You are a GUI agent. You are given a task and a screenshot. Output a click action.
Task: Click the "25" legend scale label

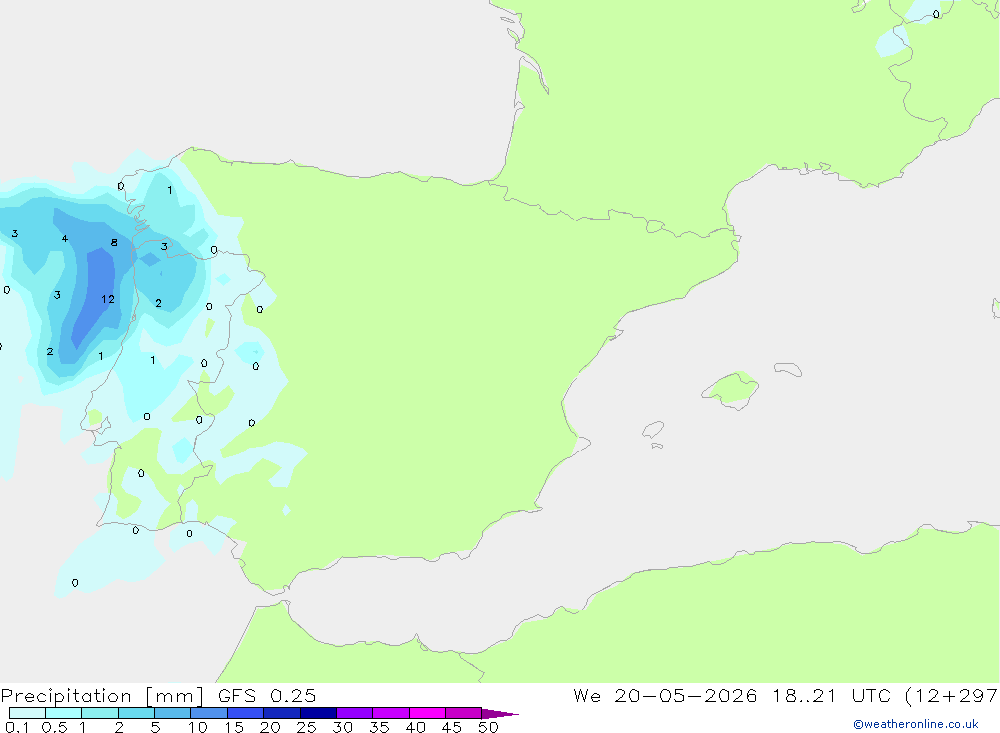(307, 727)
